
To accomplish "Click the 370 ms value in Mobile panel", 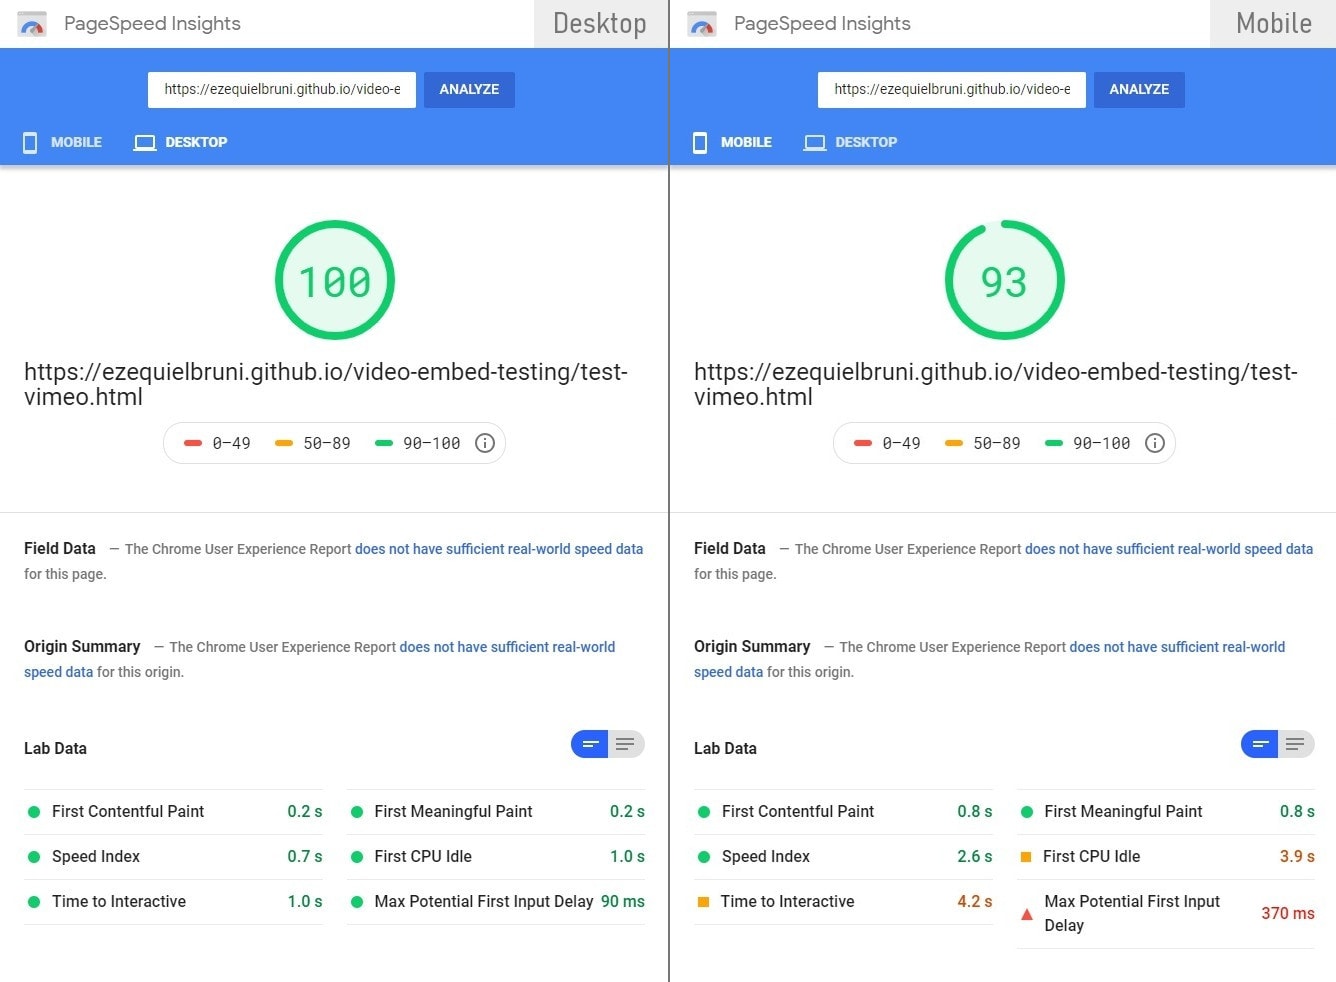I will [1288, 914].
